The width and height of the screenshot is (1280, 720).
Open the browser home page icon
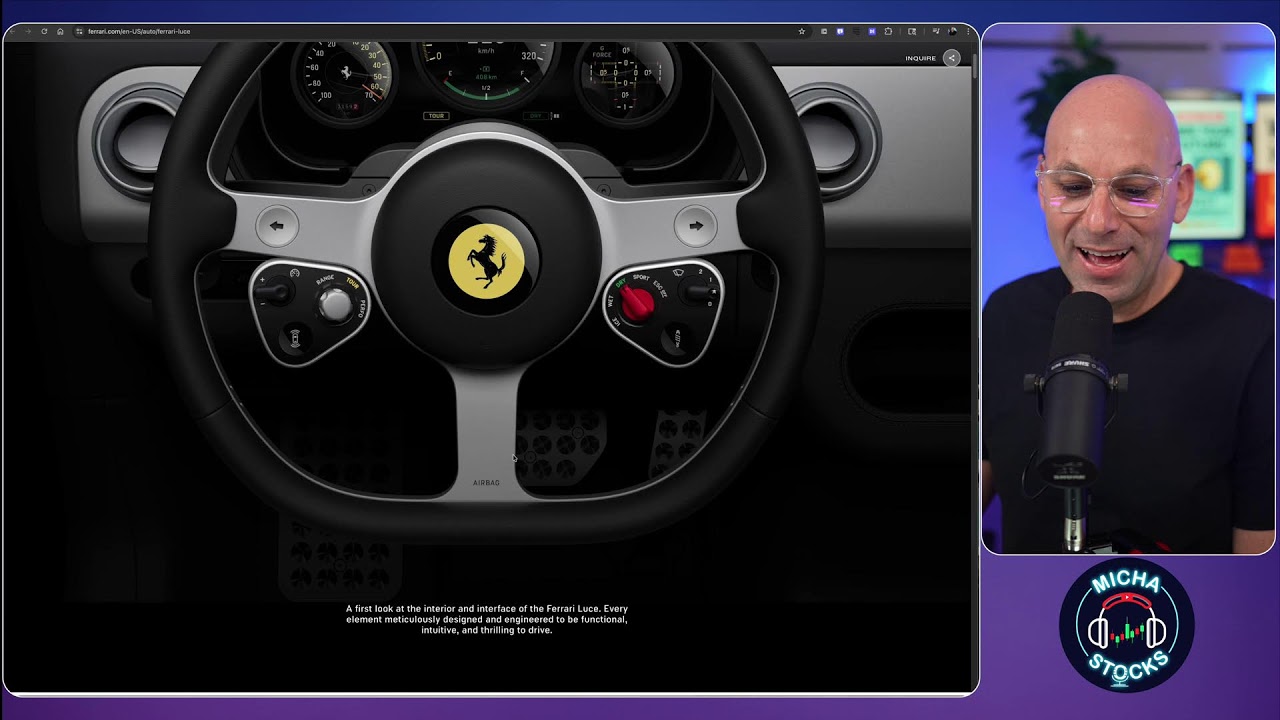(60, 31)
